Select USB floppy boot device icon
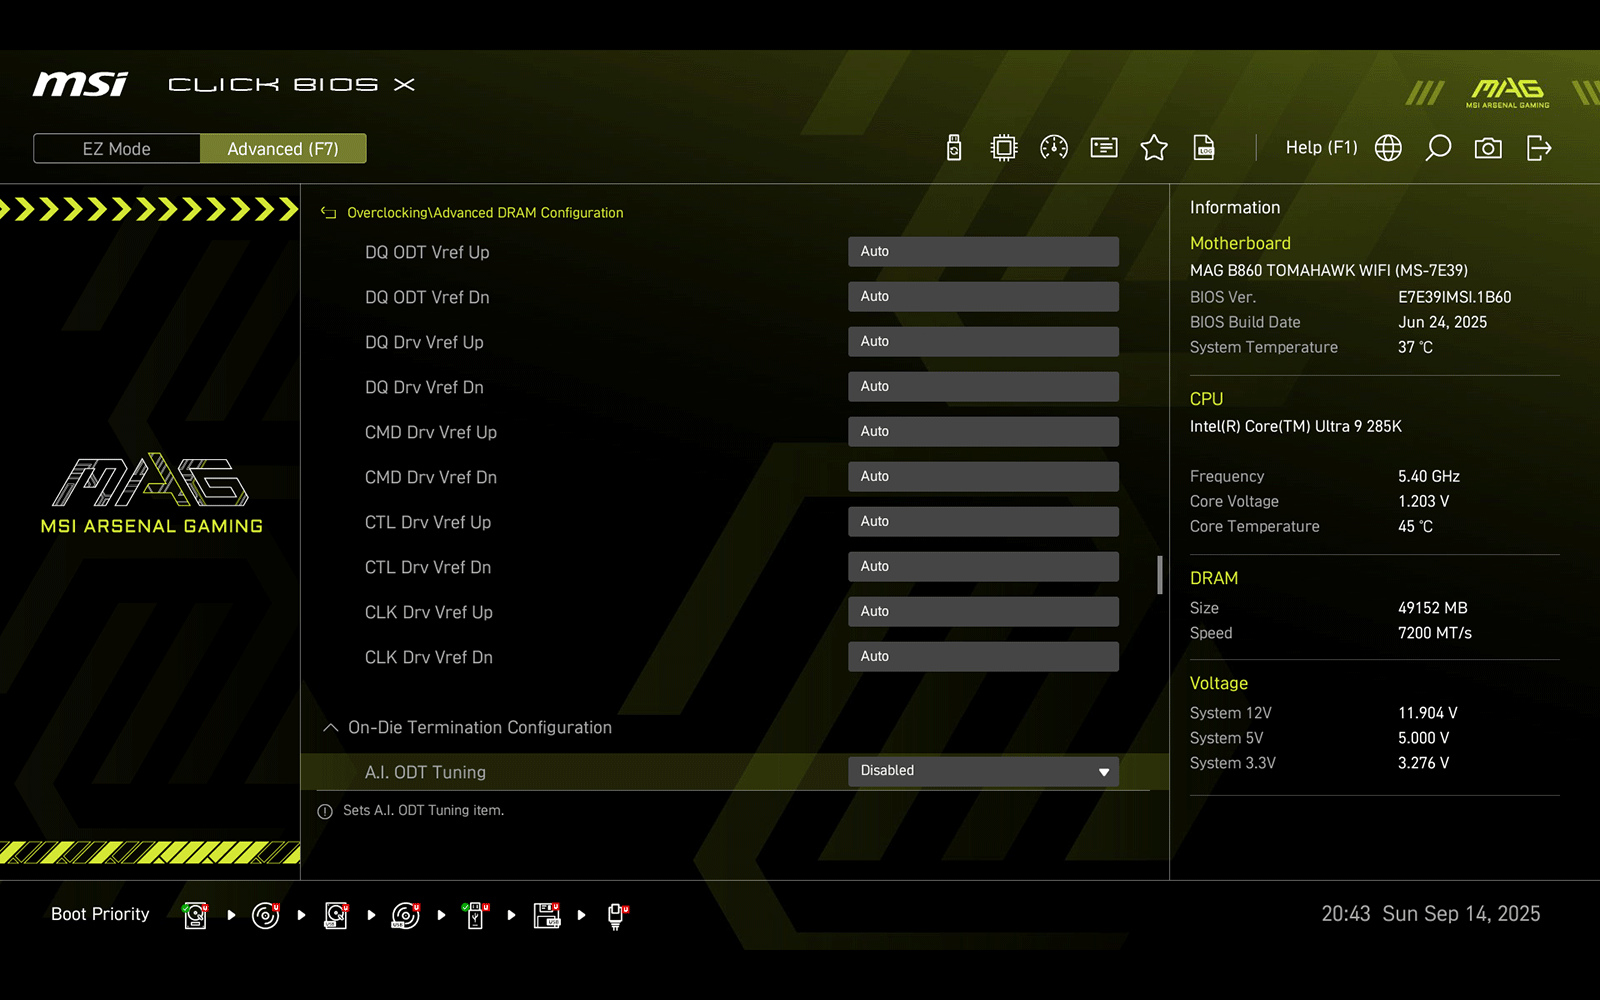Screen dimensions: 1600x1000 tap(547, 915)
